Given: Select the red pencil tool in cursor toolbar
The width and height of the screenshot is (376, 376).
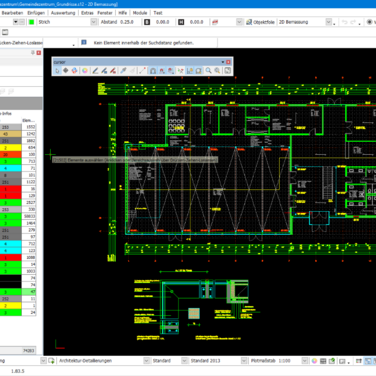Looking at the screenshot, I should (113, 71).
